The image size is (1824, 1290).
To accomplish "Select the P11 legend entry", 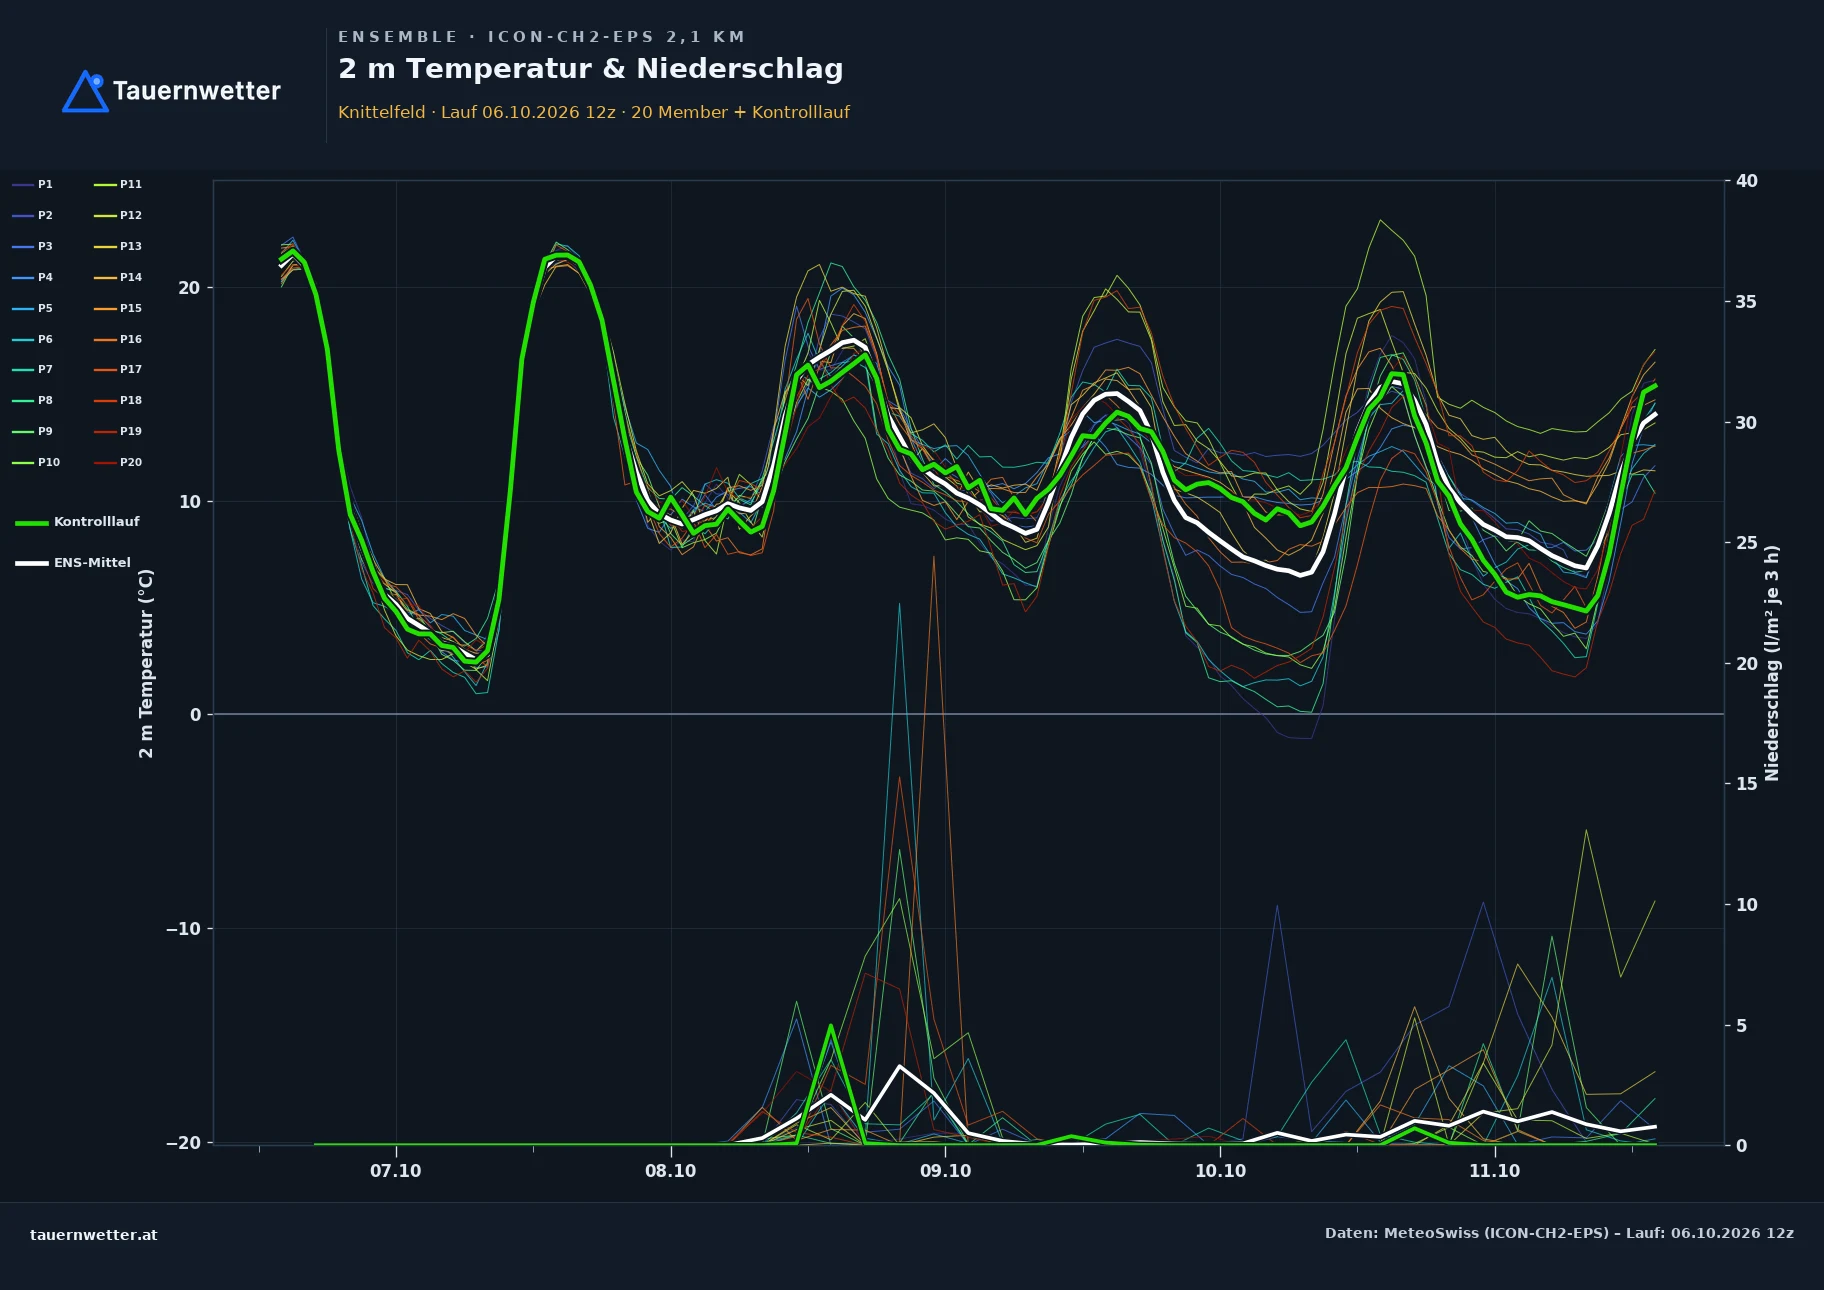I will (x=118, y=185).
